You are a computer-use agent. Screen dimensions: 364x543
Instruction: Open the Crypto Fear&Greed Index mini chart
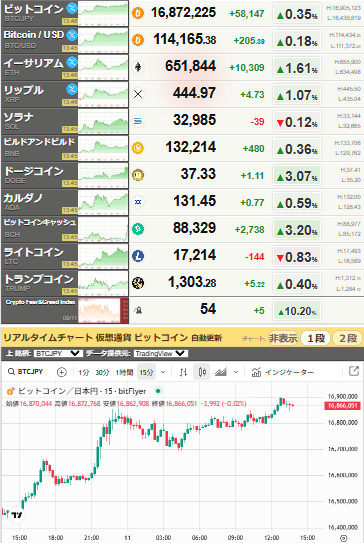tap(103, 310)
